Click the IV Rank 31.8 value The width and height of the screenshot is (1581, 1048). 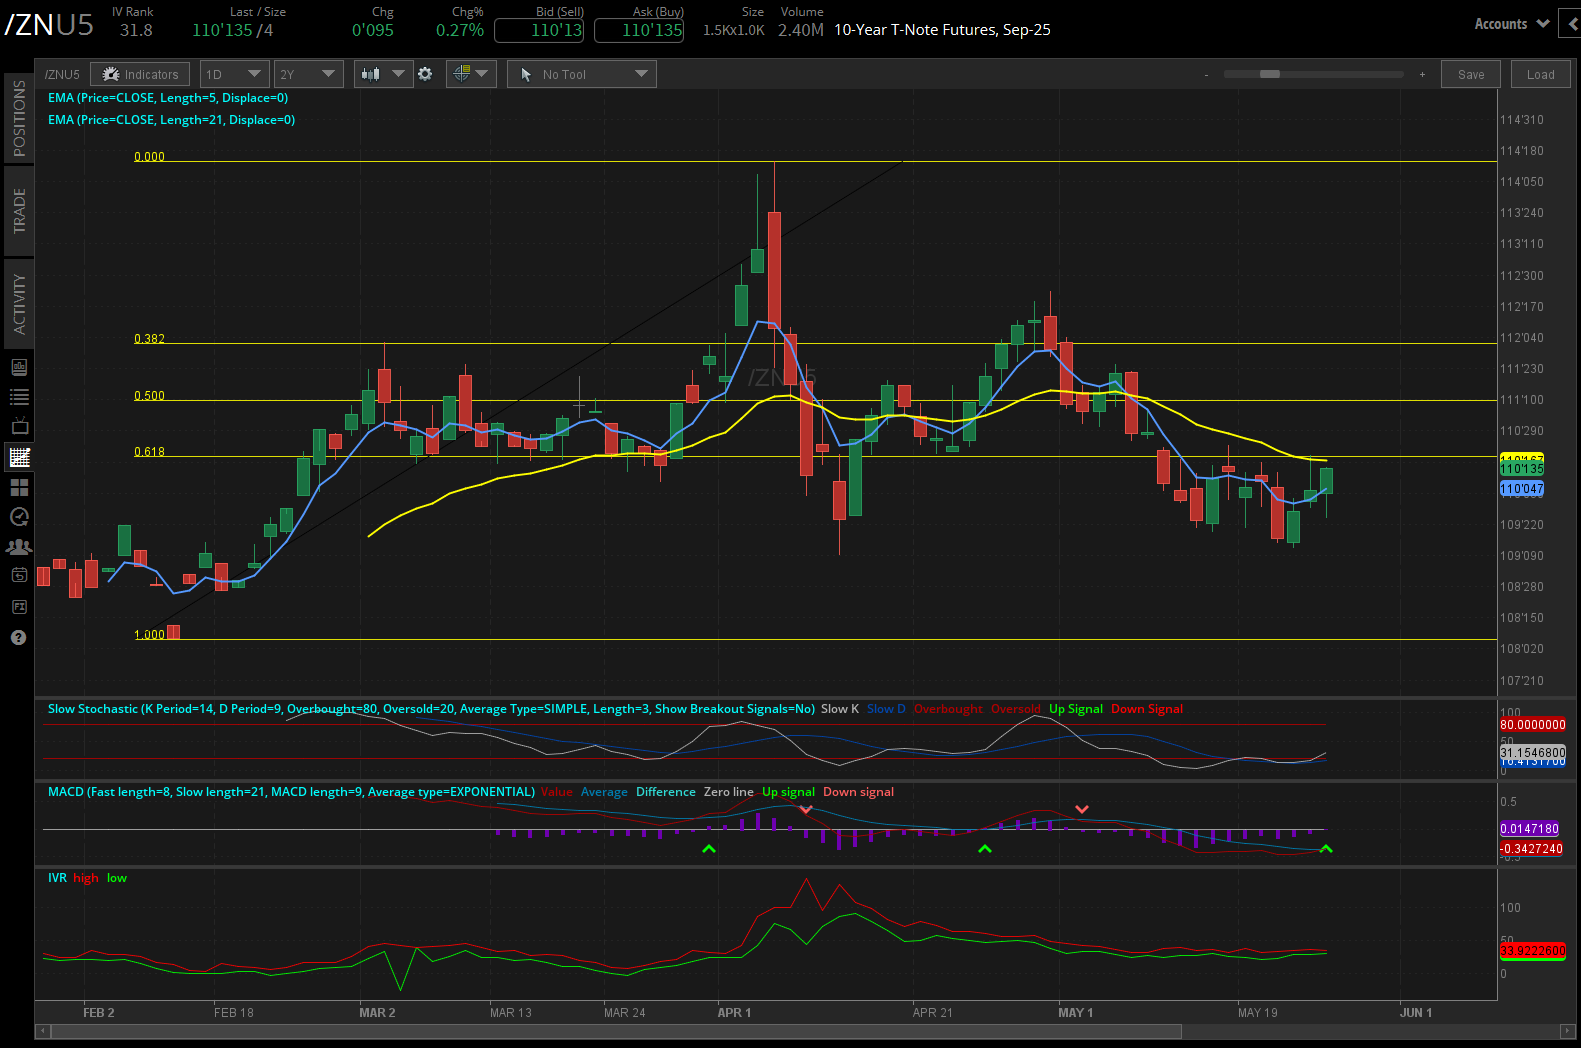(x=136, y=30)
